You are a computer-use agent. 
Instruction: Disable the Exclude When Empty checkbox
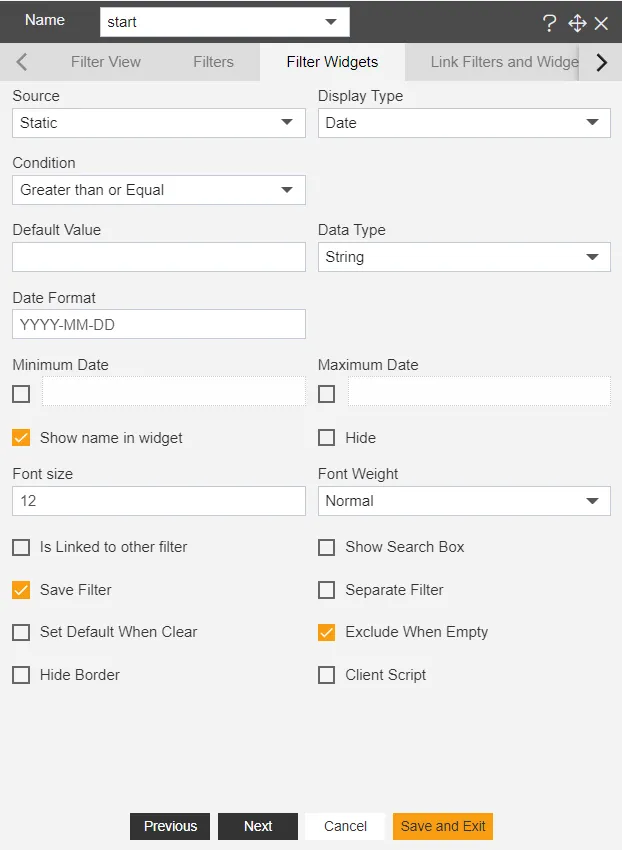(326, 632)
